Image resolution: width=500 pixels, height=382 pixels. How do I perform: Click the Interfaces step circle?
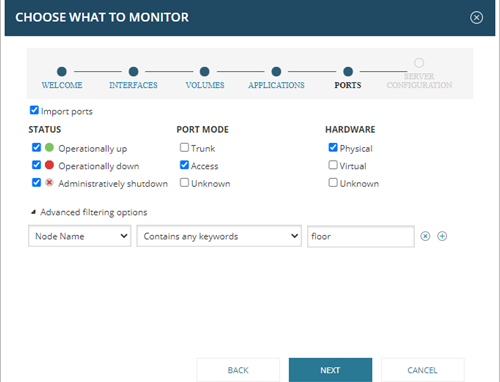point(133,71)
